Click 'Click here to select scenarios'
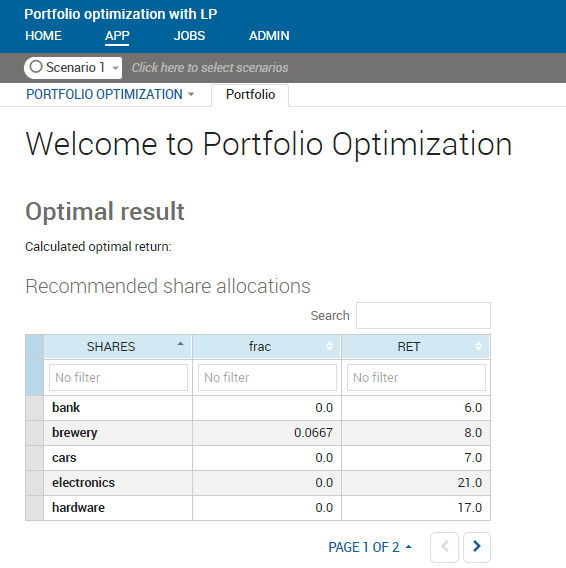 coord(210,68)
